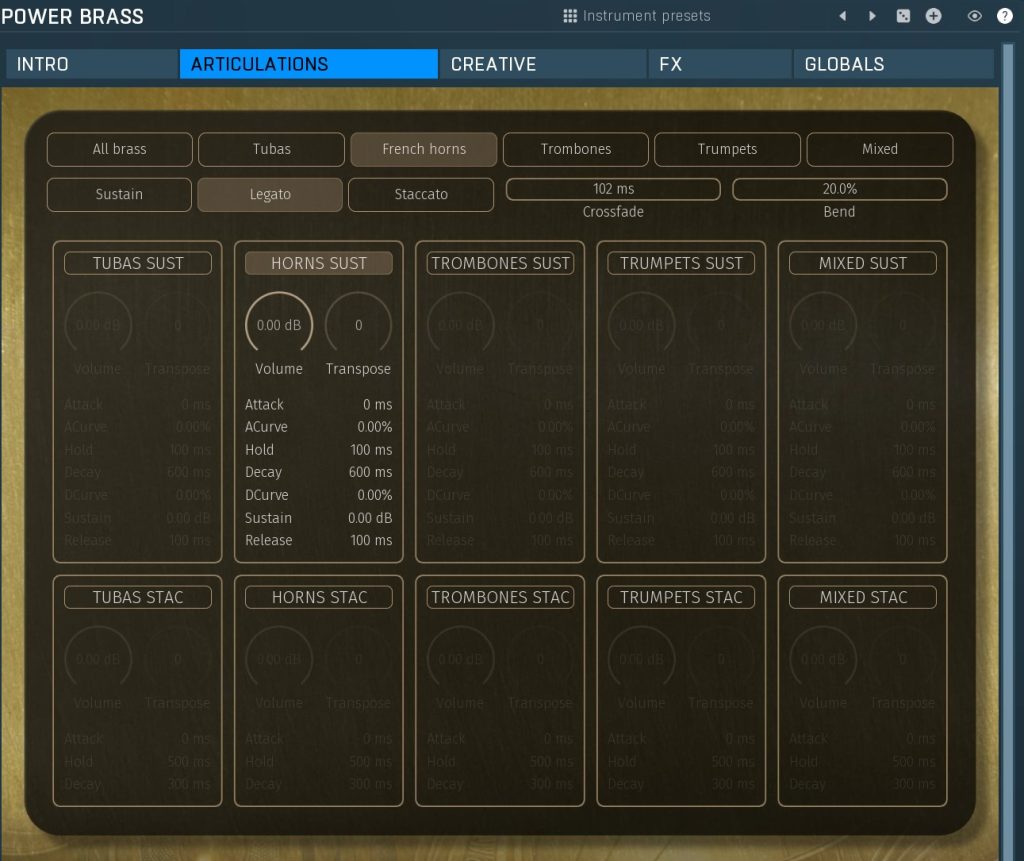This screenshot has height=861, width=1024.
Task: Toggle the HORNS SUST section header
Action: [x=319, y=263]
